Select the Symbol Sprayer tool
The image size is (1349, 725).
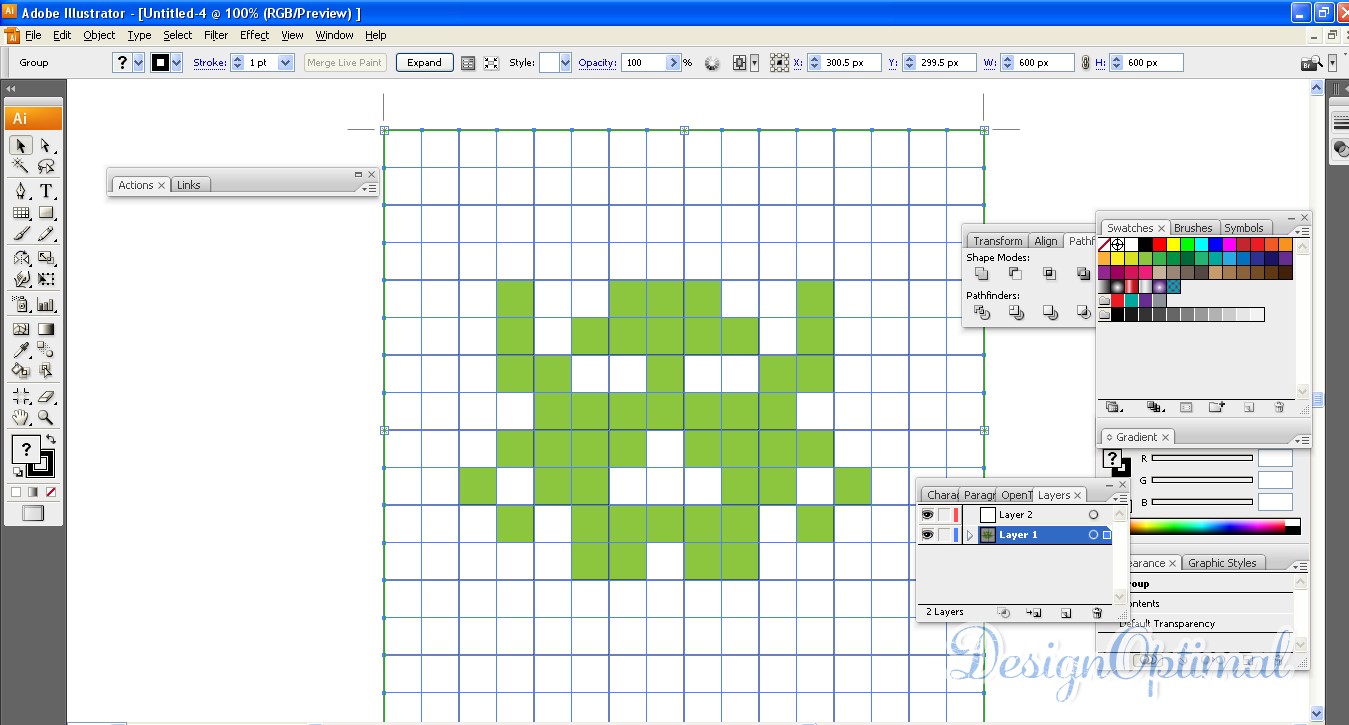(x=21, y=304)
